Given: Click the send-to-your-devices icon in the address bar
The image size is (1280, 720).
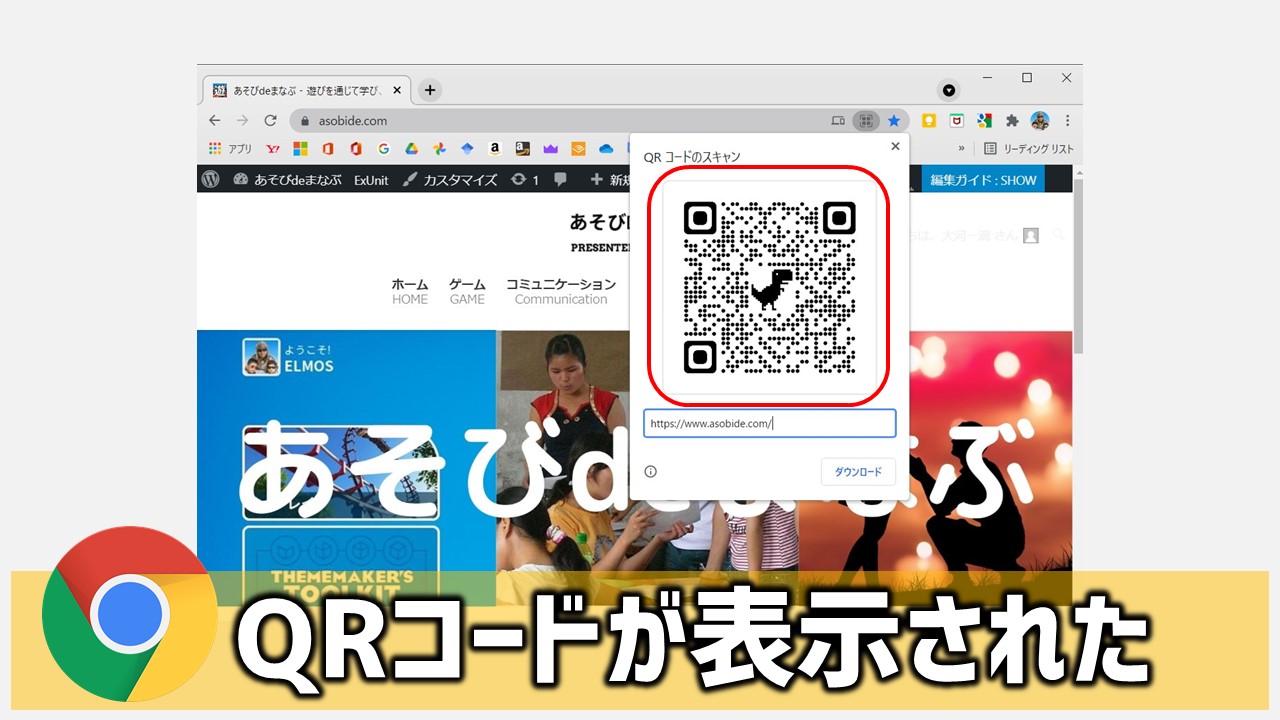Looking at the screenshot, I should (x=838, y=120).
